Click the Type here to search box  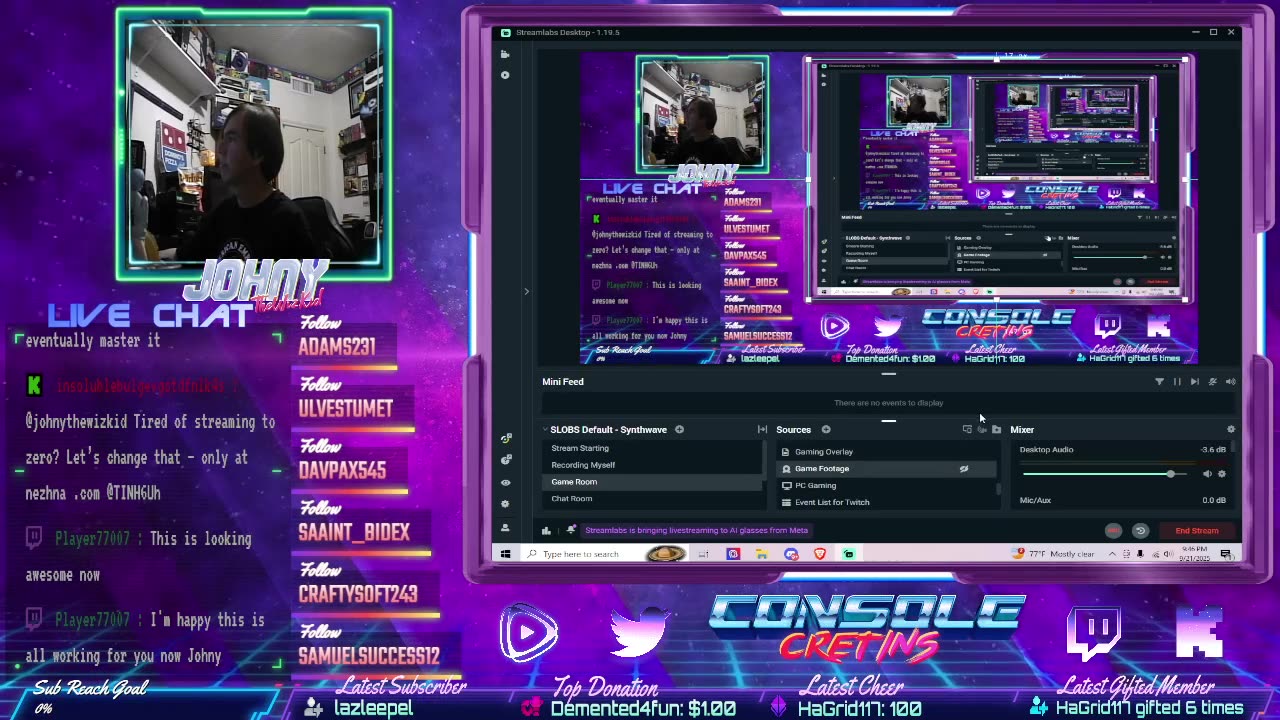605,554
